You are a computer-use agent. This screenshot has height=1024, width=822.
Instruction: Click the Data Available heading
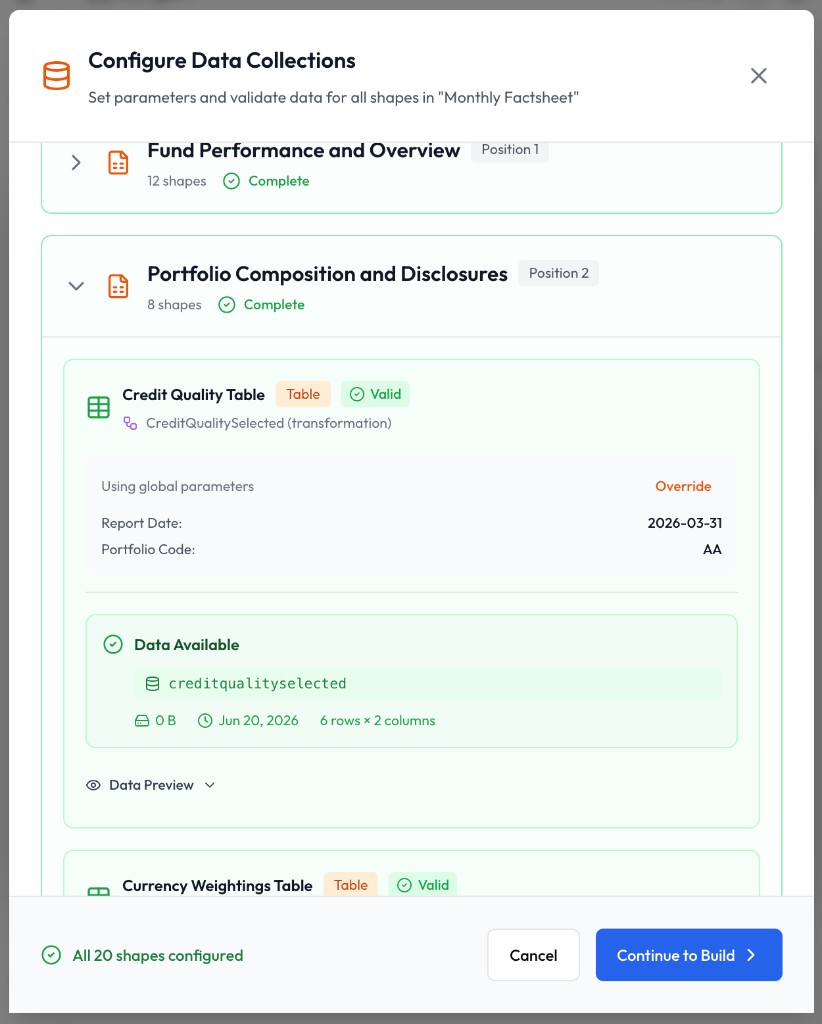pos(187,645)
